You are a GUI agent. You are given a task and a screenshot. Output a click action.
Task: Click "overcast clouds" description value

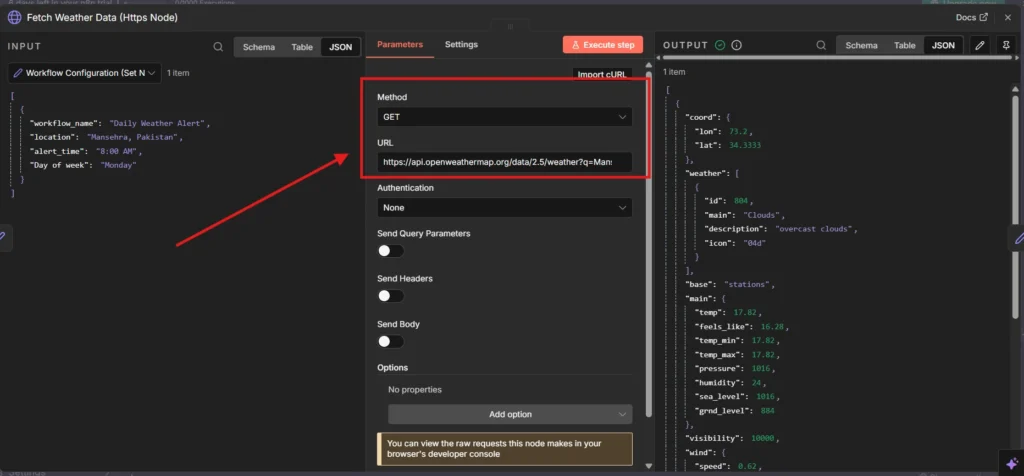pos(814,229)
